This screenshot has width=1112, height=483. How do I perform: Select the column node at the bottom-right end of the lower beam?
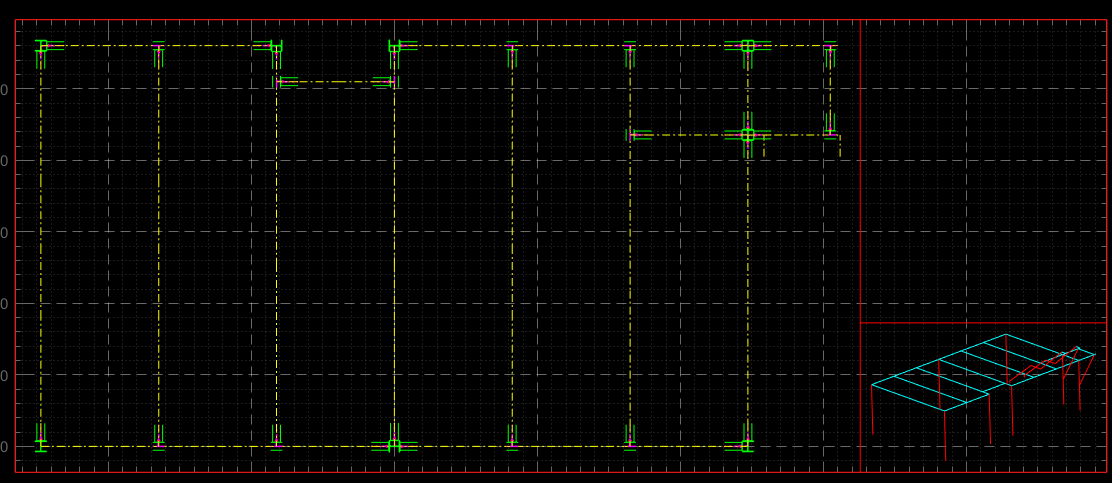click(746, 445)
